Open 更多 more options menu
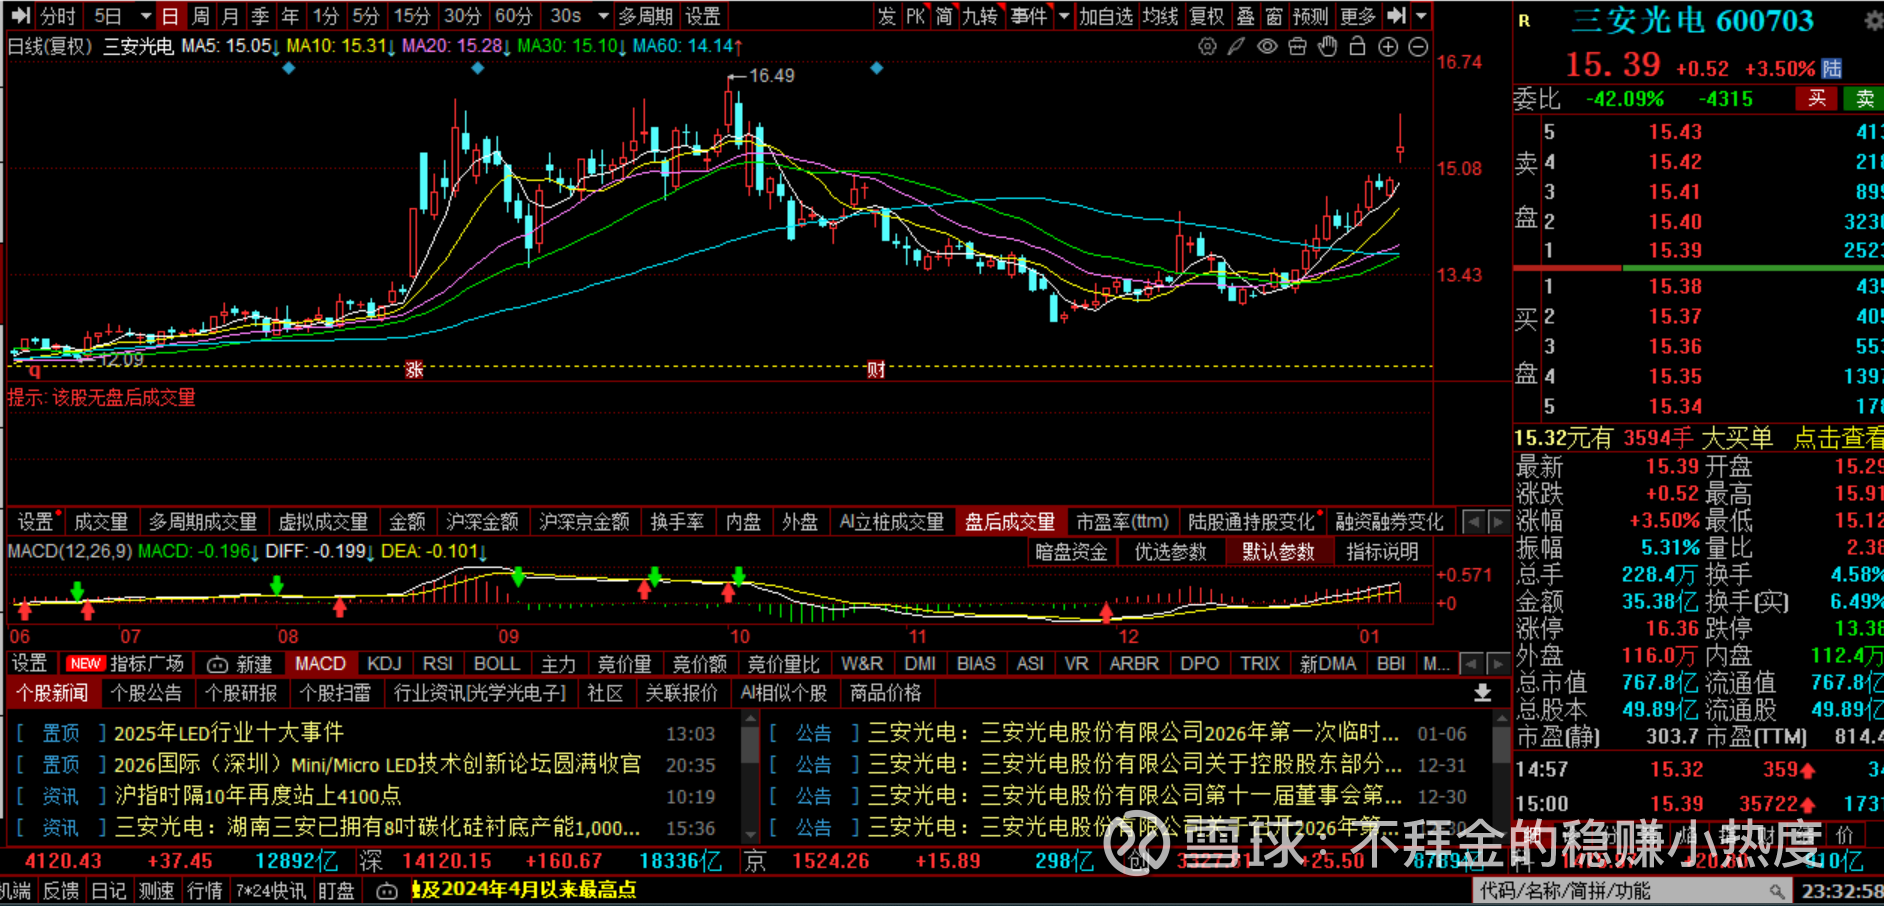This screenshot has width=1884, height=906. (1358, 16)
